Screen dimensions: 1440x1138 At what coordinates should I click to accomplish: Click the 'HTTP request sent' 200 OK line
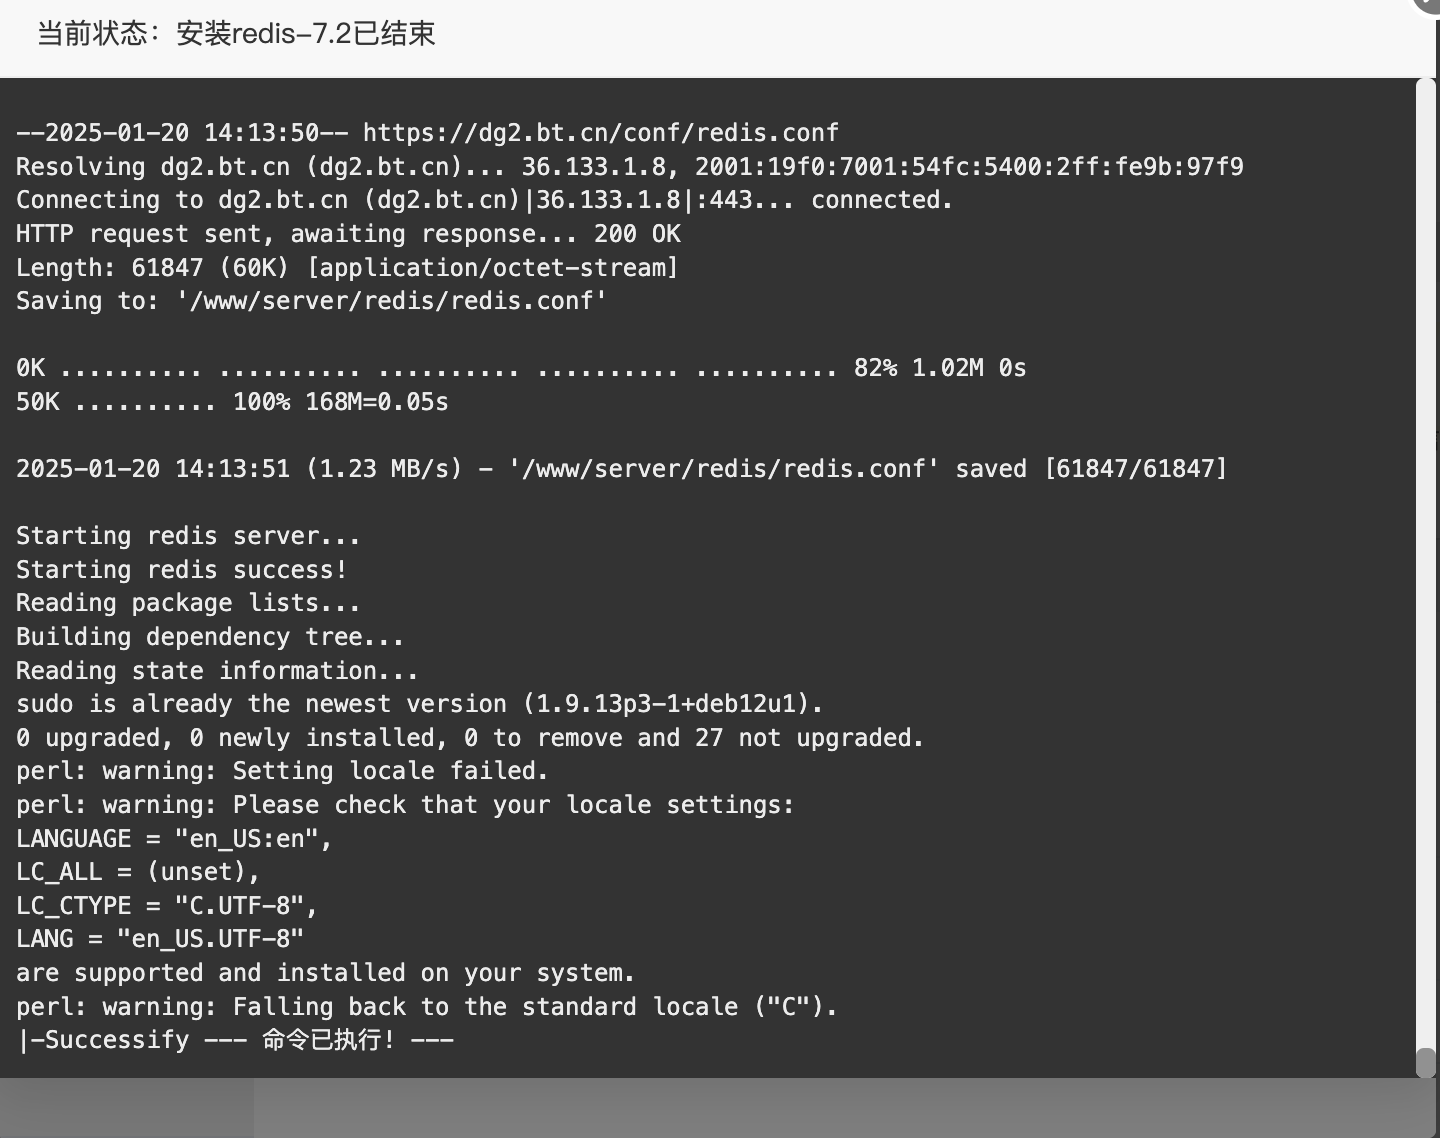(x=348, y=234)
